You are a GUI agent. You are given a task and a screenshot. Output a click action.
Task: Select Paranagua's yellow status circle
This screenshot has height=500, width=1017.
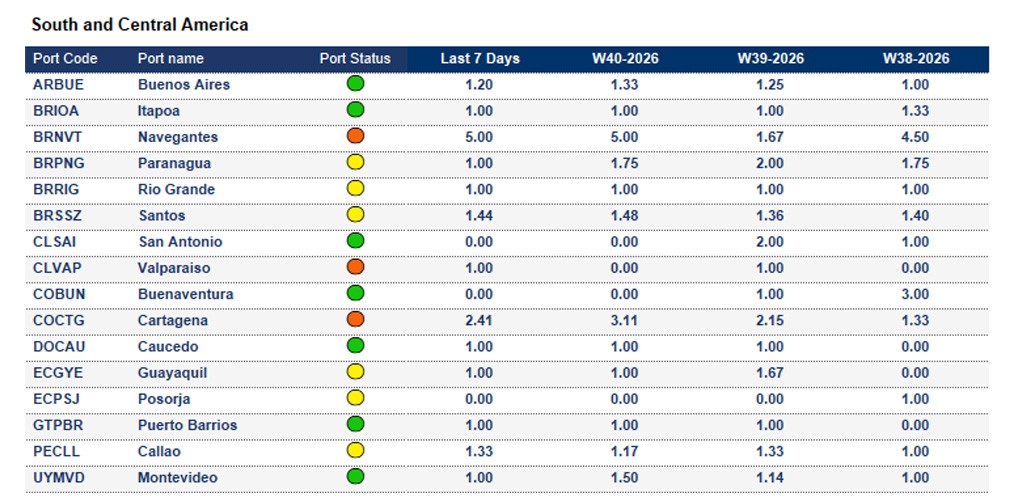(355, 162)
